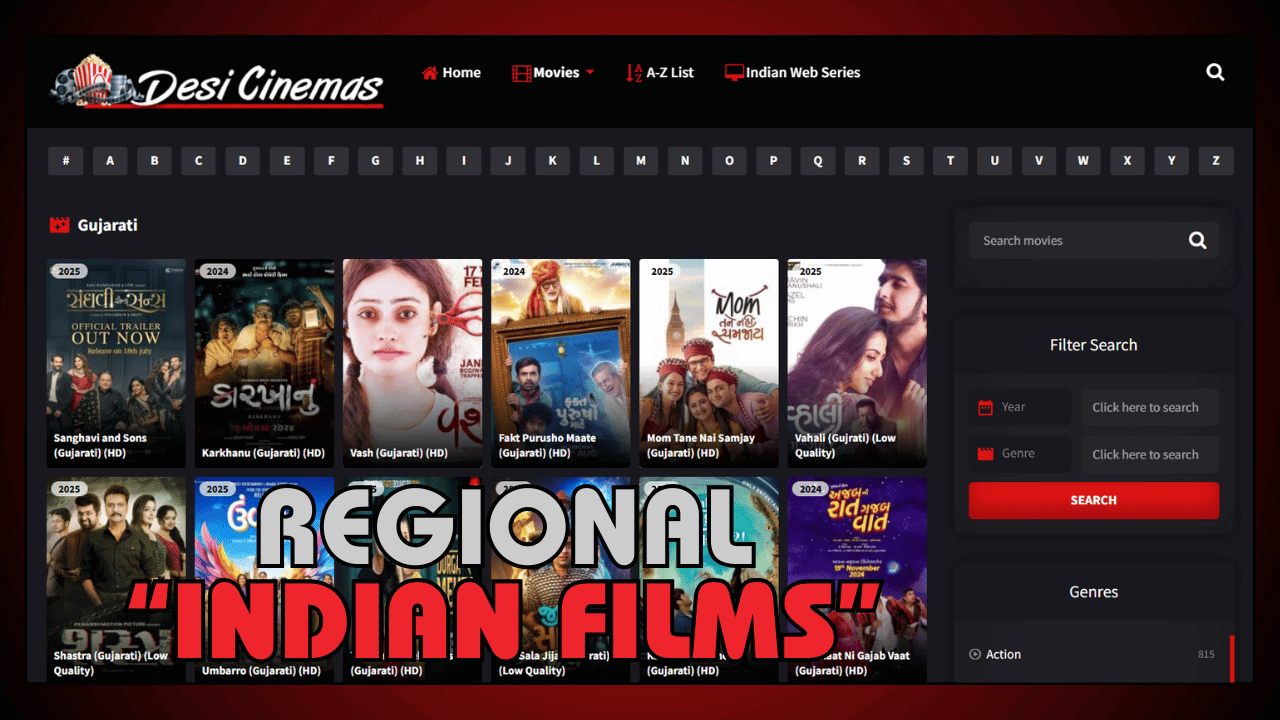Filter titles by letter T
The height and width of the screenshot is (720, 1280).
click(x=950, y=161)
